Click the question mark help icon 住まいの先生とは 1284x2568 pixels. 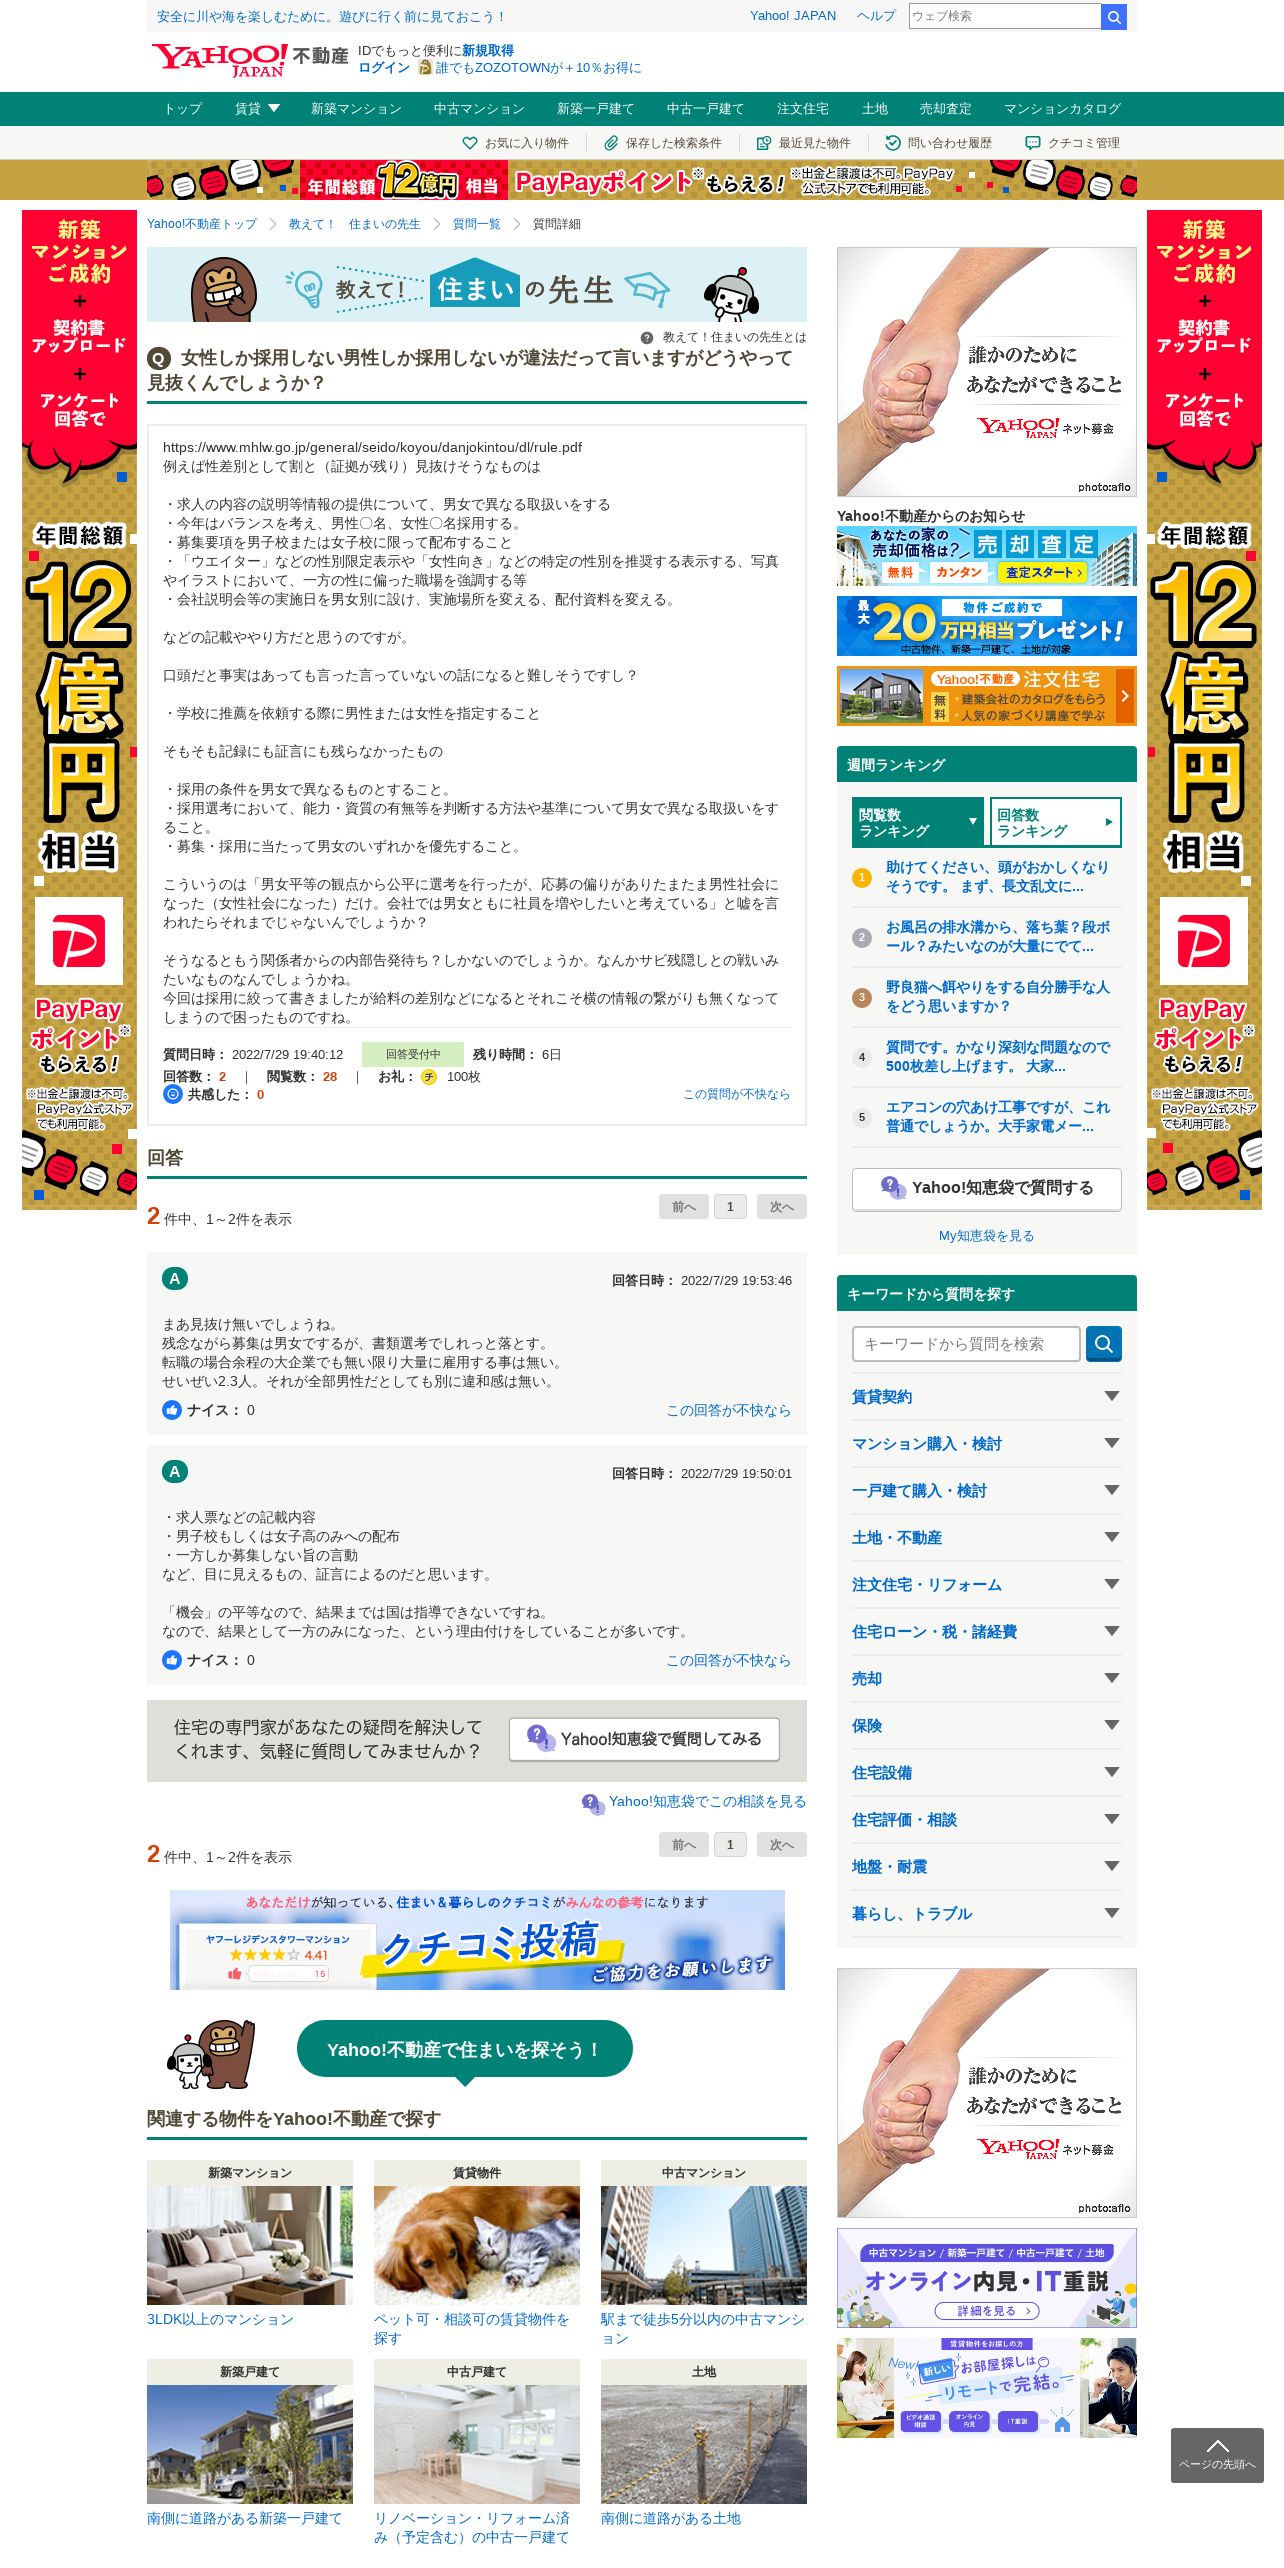(x=647, y=338)
